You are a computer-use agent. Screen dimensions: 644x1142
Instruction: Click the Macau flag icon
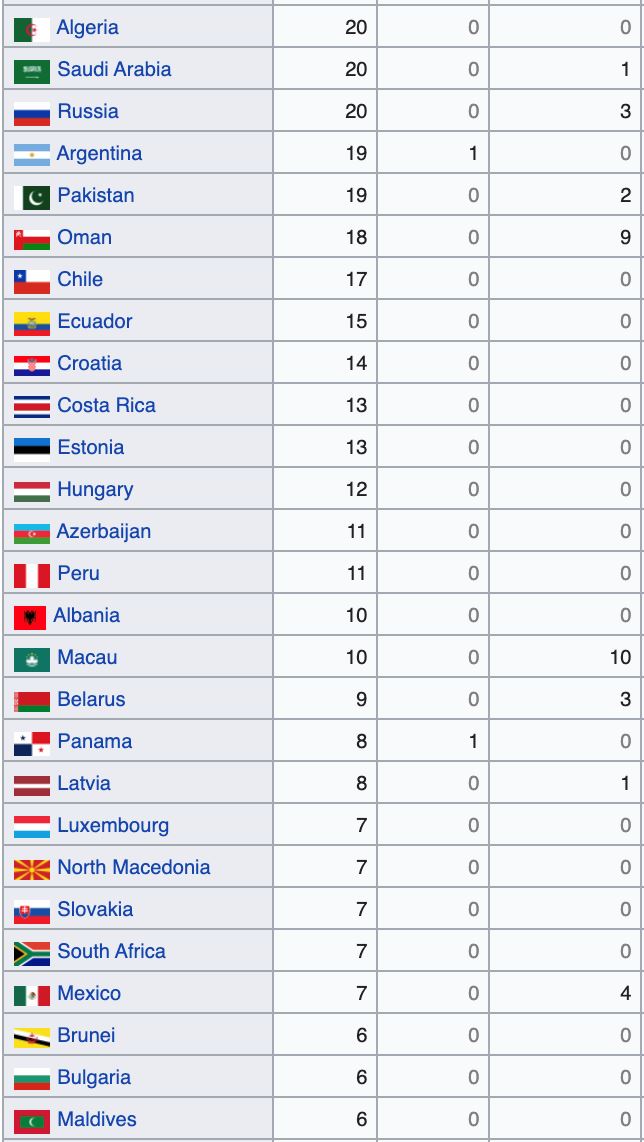click(x=31, y=658)
